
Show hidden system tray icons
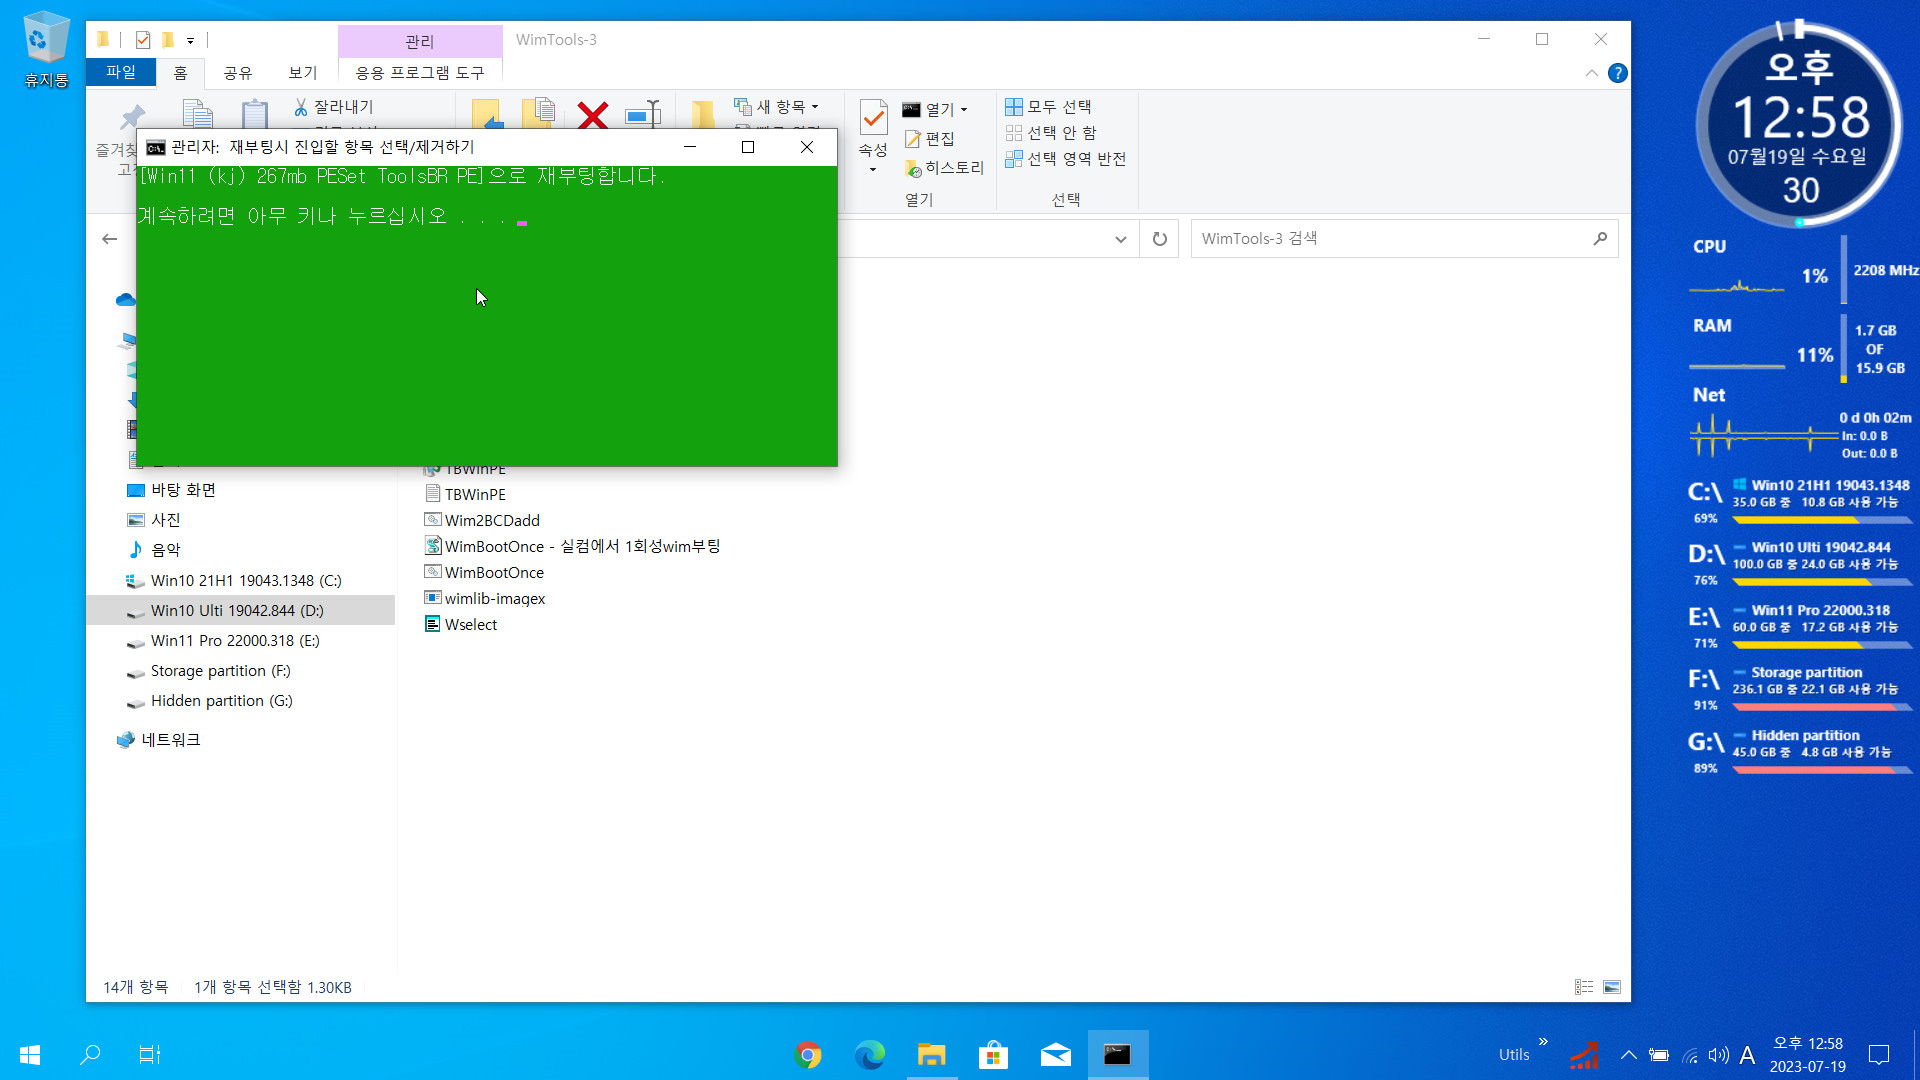click(1628, 1055)
